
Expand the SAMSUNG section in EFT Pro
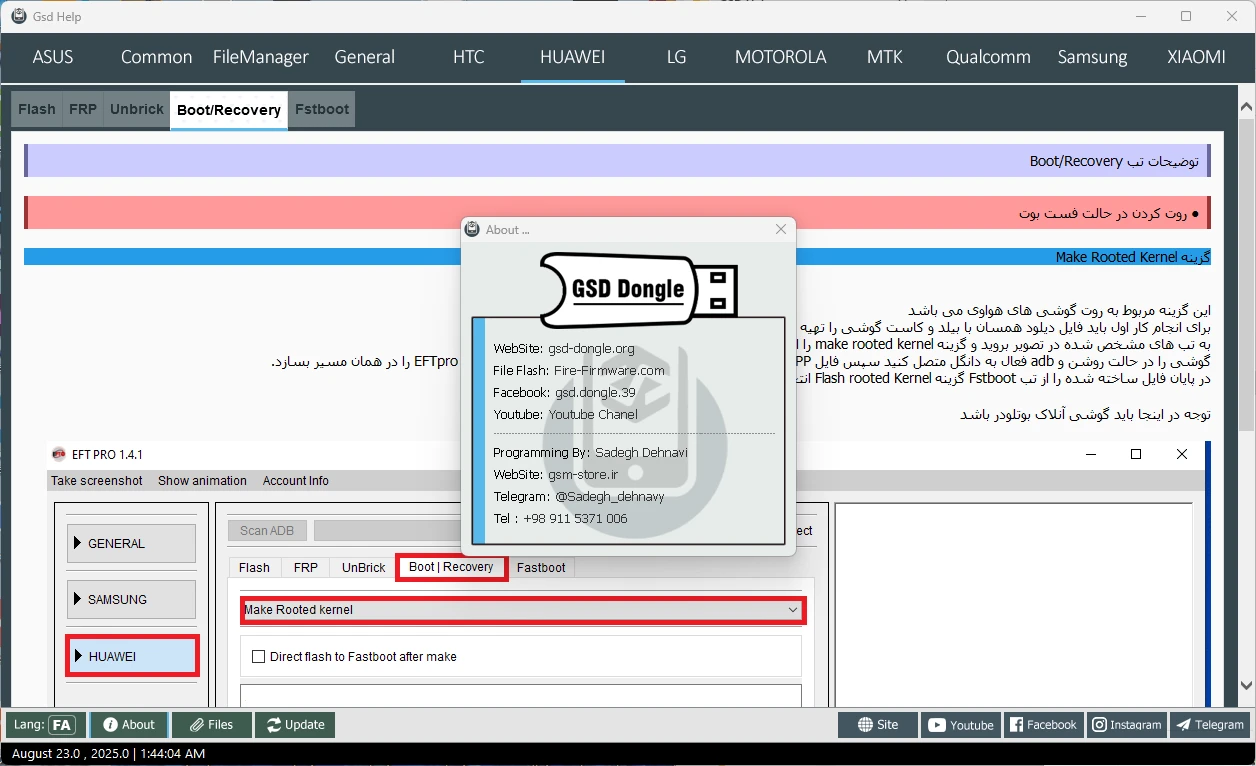pos(131,600)
